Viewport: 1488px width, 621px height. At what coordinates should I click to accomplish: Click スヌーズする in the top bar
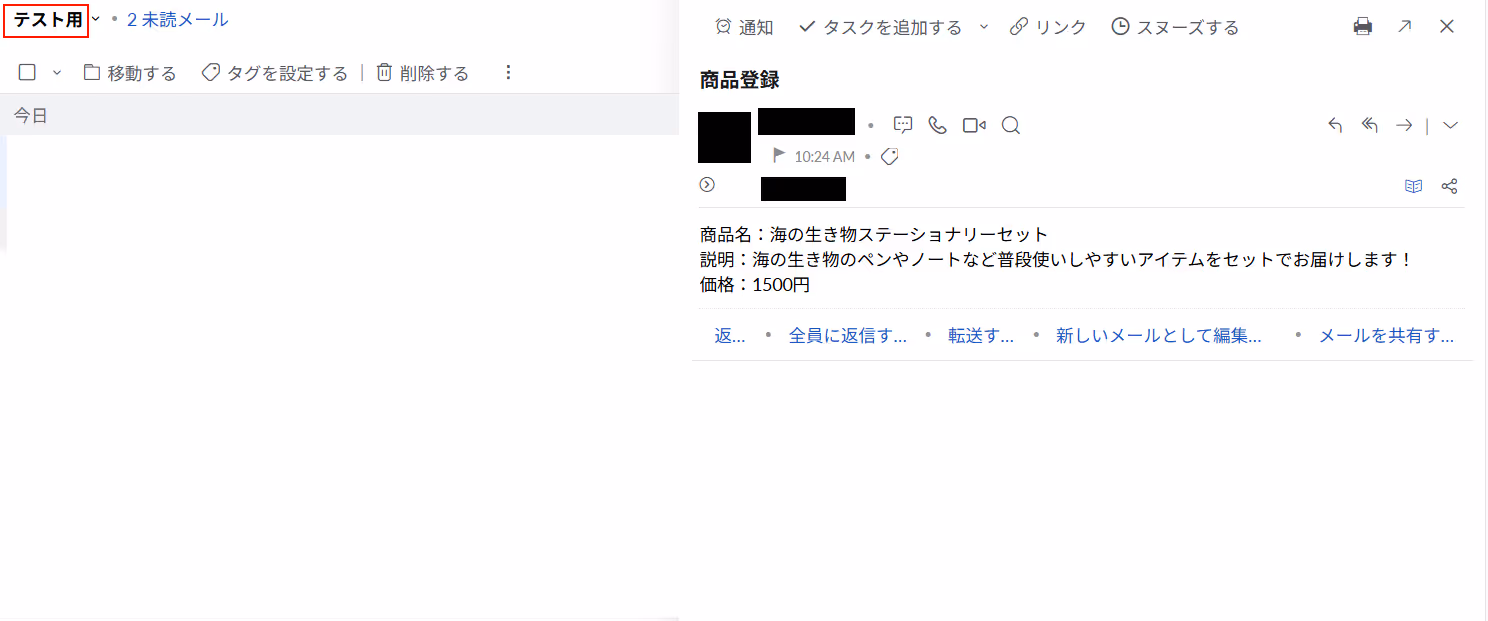[1175, 27]
